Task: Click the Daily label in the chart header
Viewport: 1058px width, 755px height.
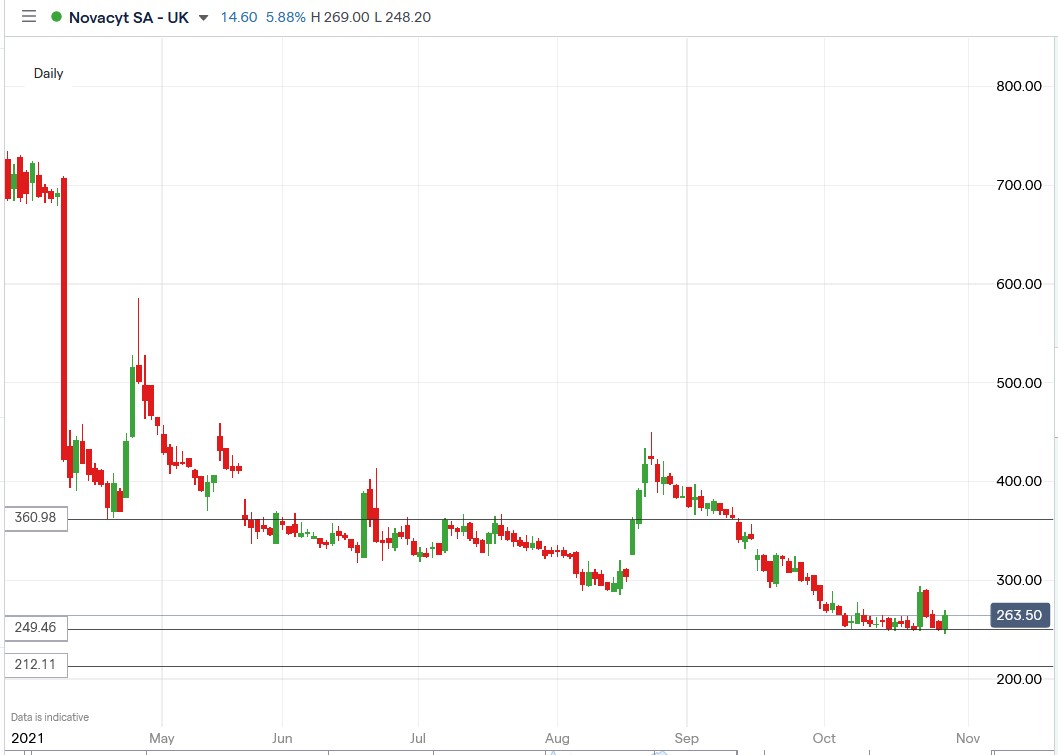Action: tap(48, 73)
